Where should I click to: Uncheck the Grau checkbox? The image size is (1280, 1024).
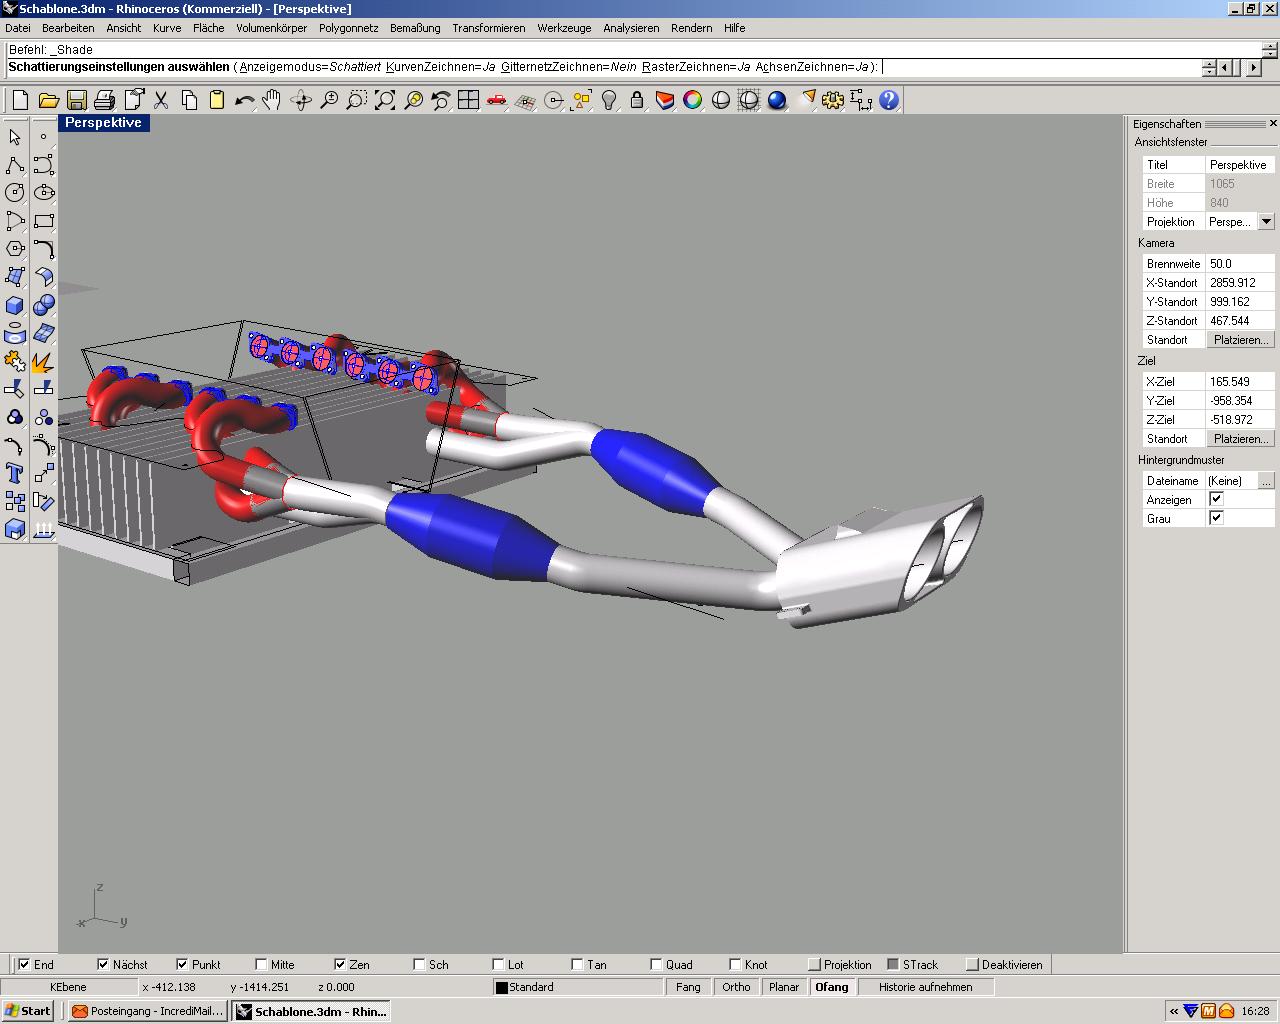click(1216, 518)
